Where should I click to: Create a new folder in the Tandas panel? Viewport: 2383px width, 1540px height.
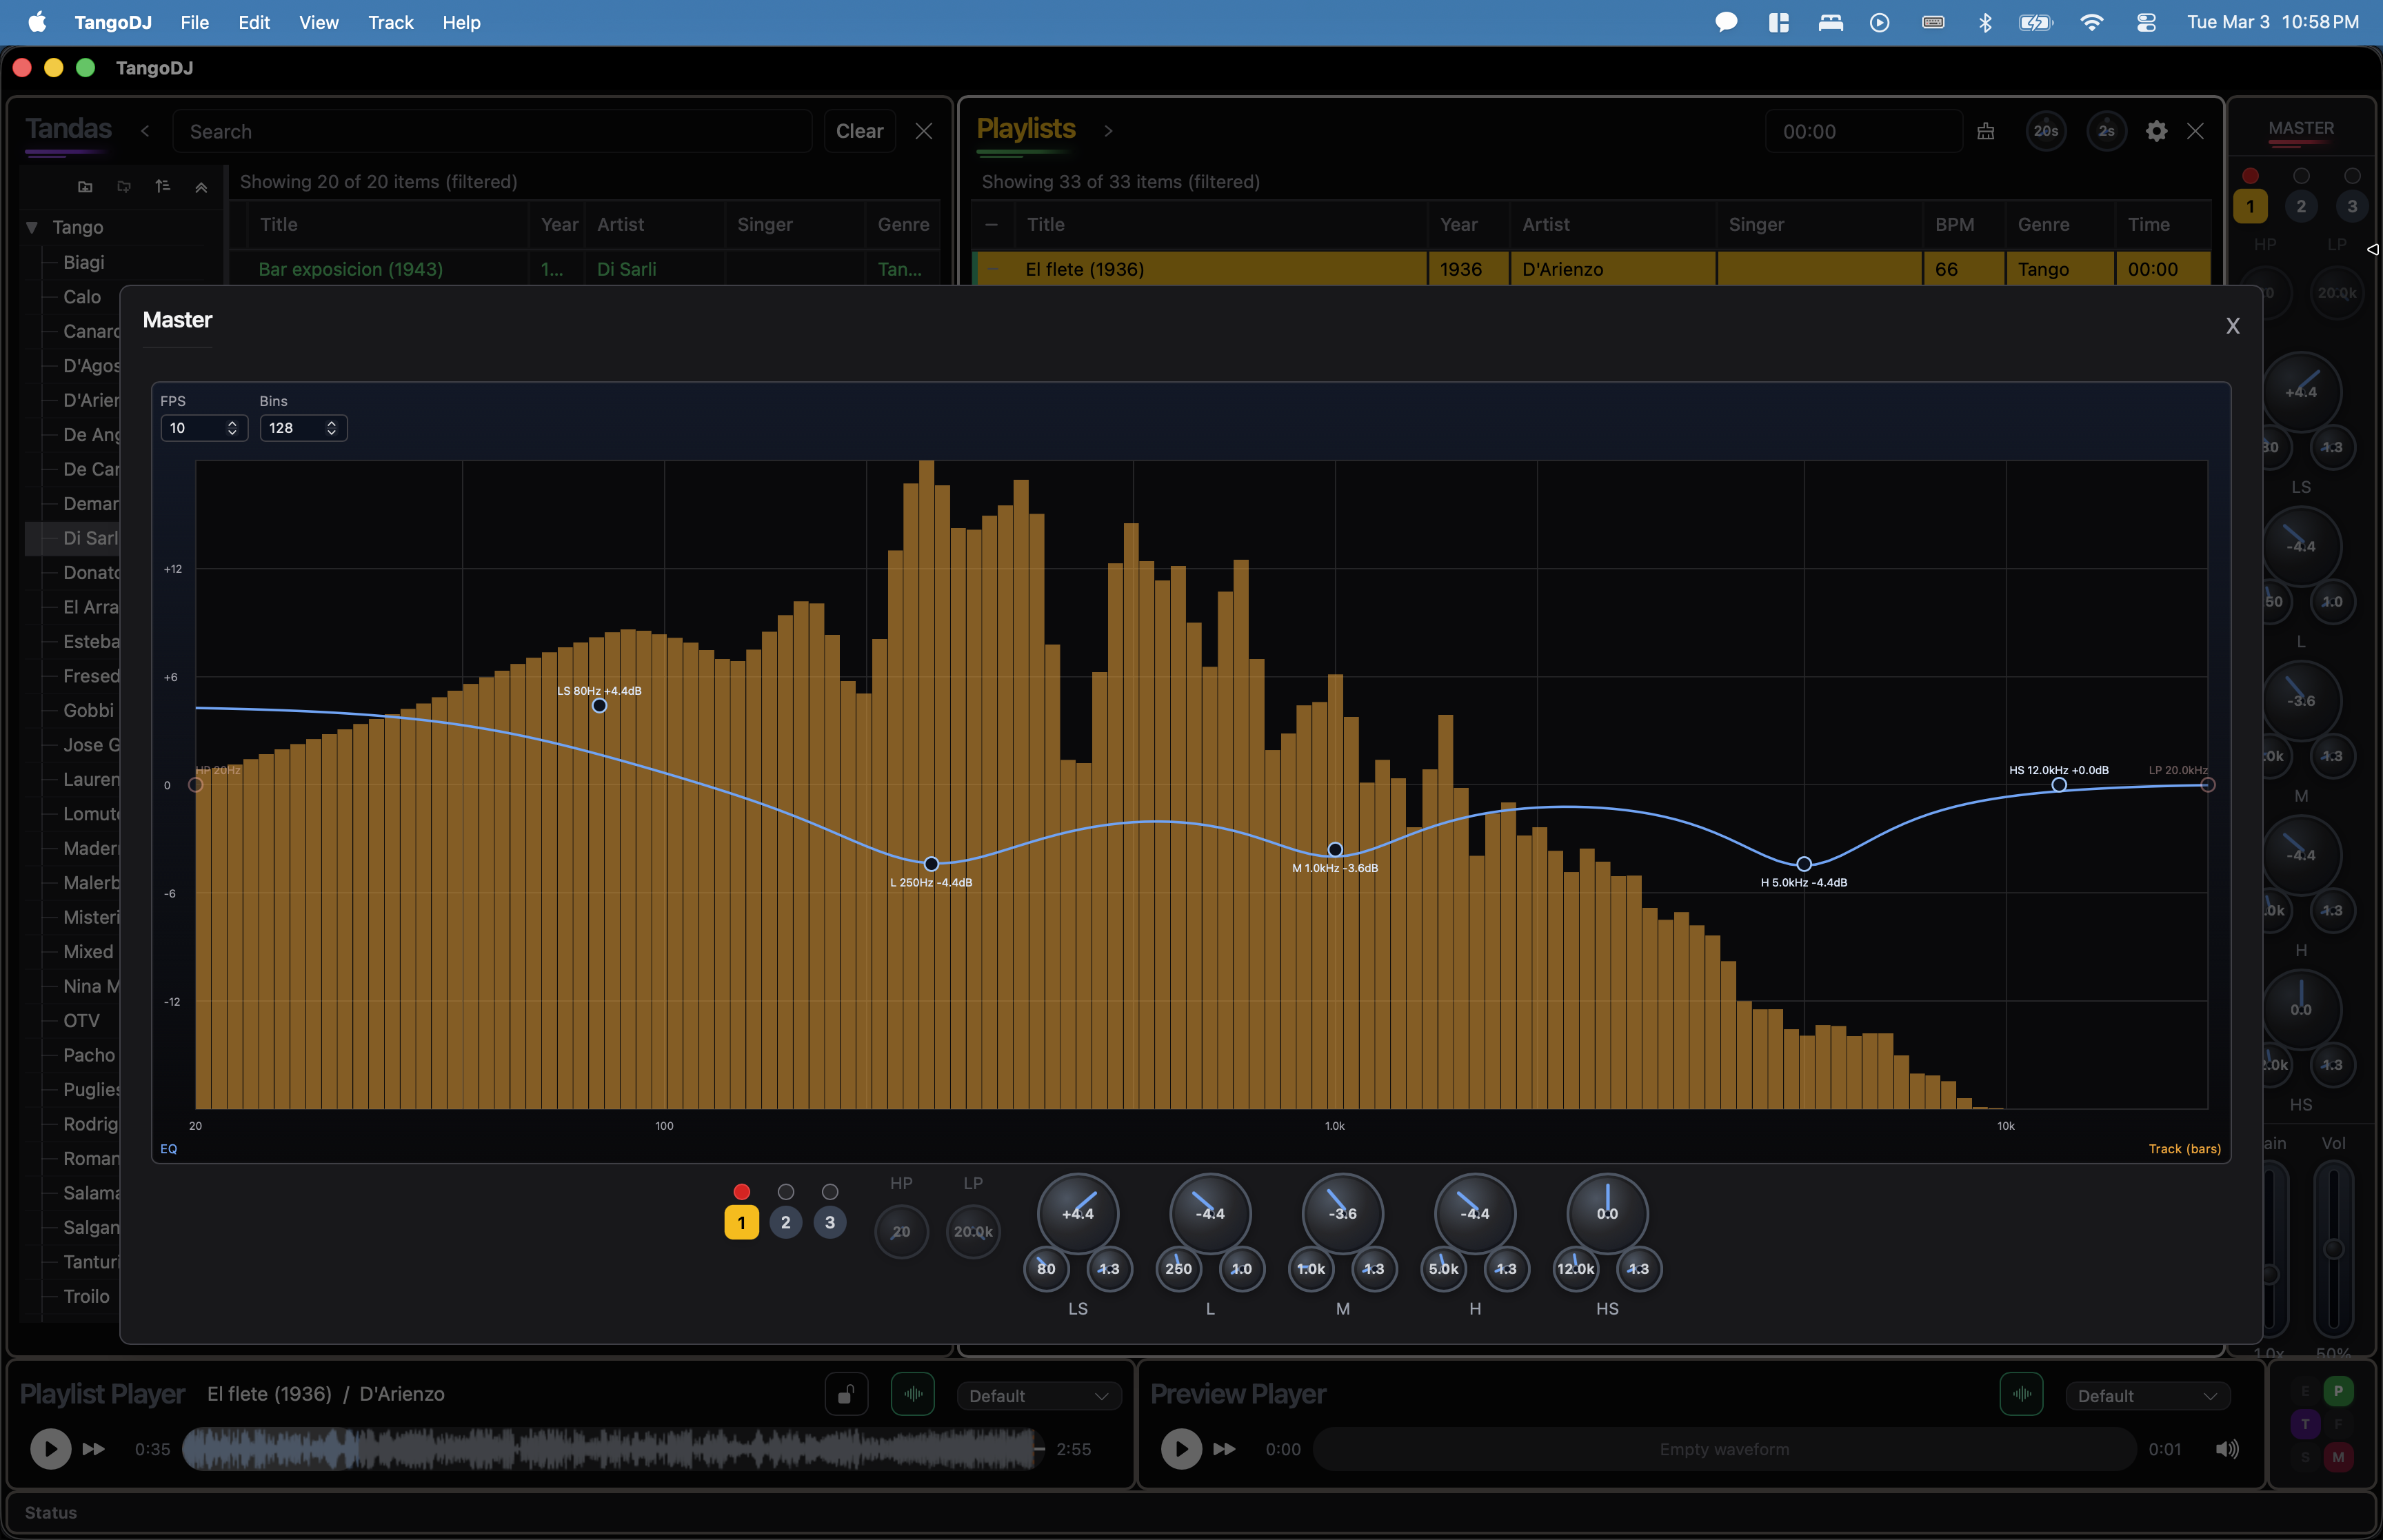tap(84, 186)
